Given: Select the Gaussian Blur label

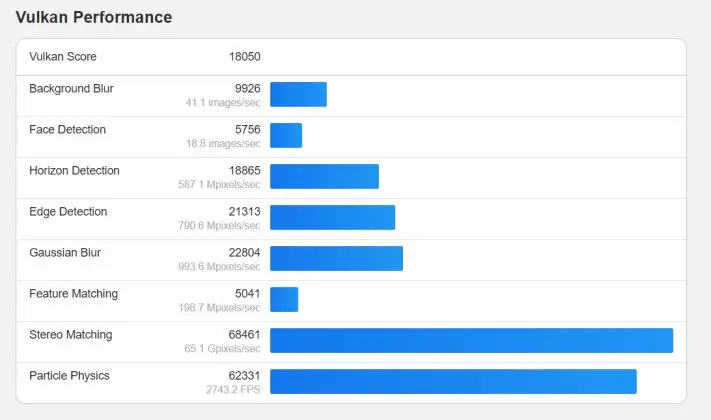Looking at the screenshot, I should [x=65, y=253].
